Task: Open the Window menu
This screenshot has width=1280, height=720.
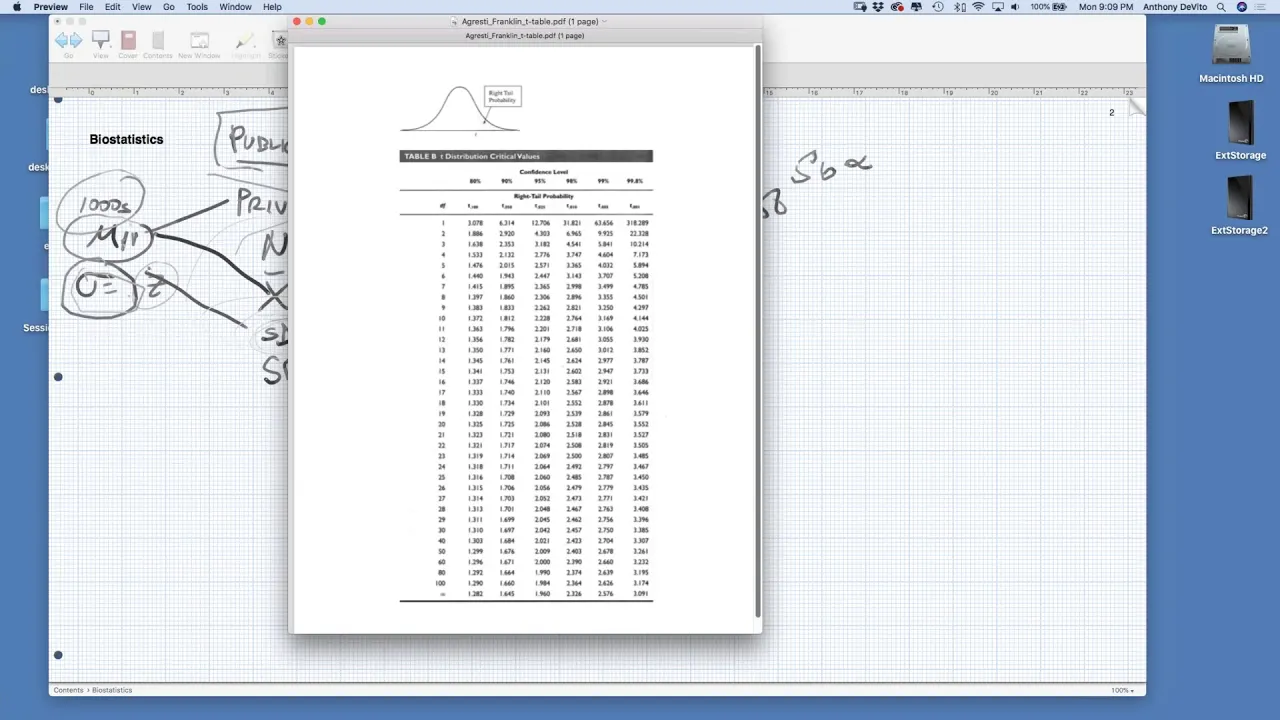Action: (235, 7)
